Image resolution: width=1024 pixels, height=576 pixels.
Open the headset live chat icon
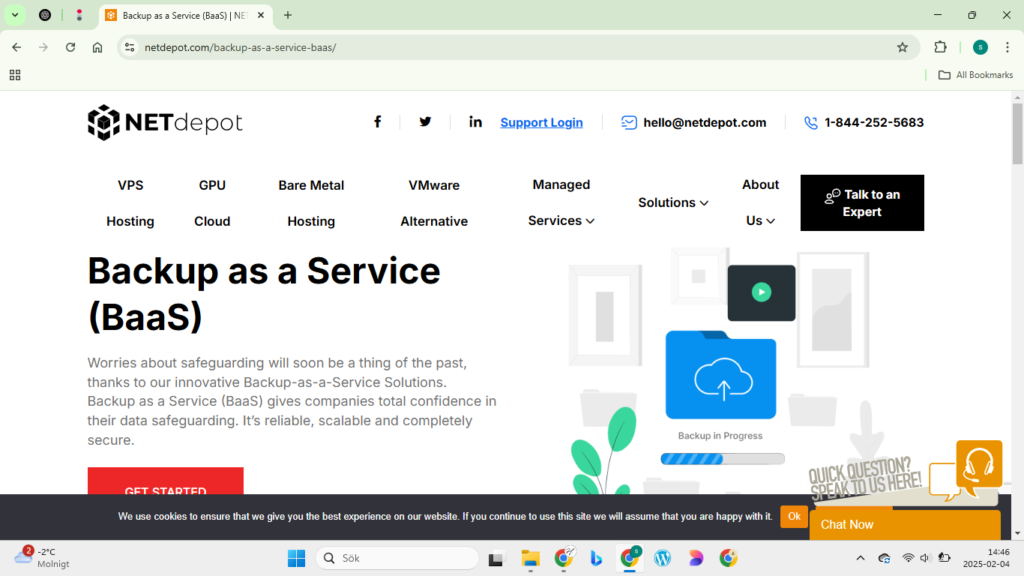click(978, 464)
